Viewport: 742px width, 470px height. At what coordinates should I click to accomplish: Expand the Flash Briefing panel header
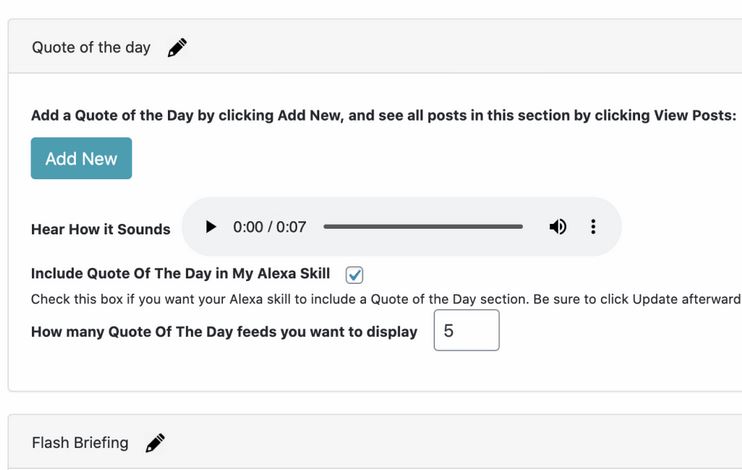pos(375,442)
